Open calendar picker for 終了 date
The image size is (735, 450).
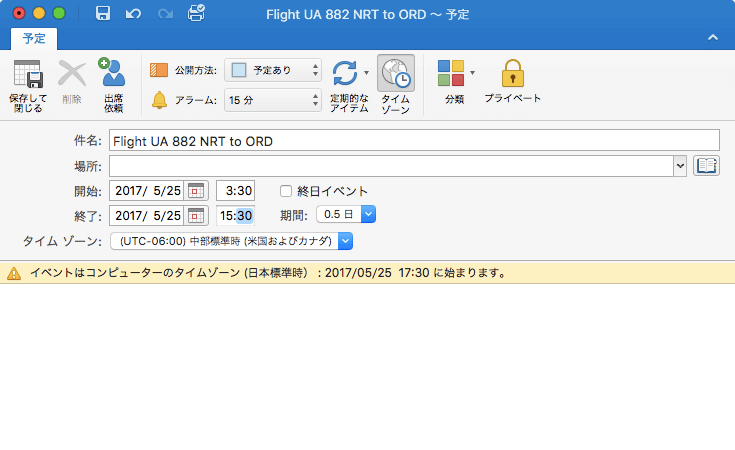(x=196, y=216)
